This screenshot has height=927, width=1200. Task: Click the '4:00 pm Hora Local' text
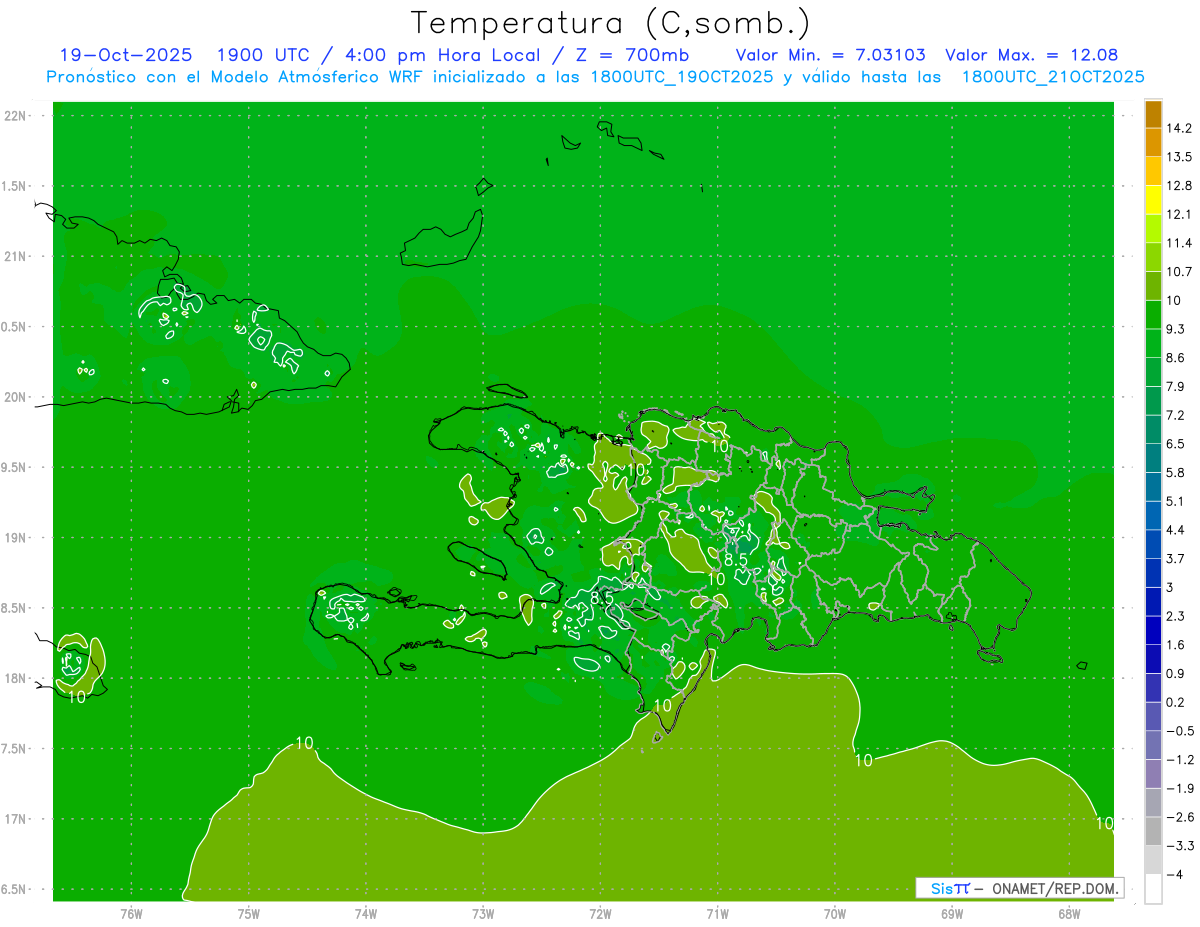pos(463,55)
